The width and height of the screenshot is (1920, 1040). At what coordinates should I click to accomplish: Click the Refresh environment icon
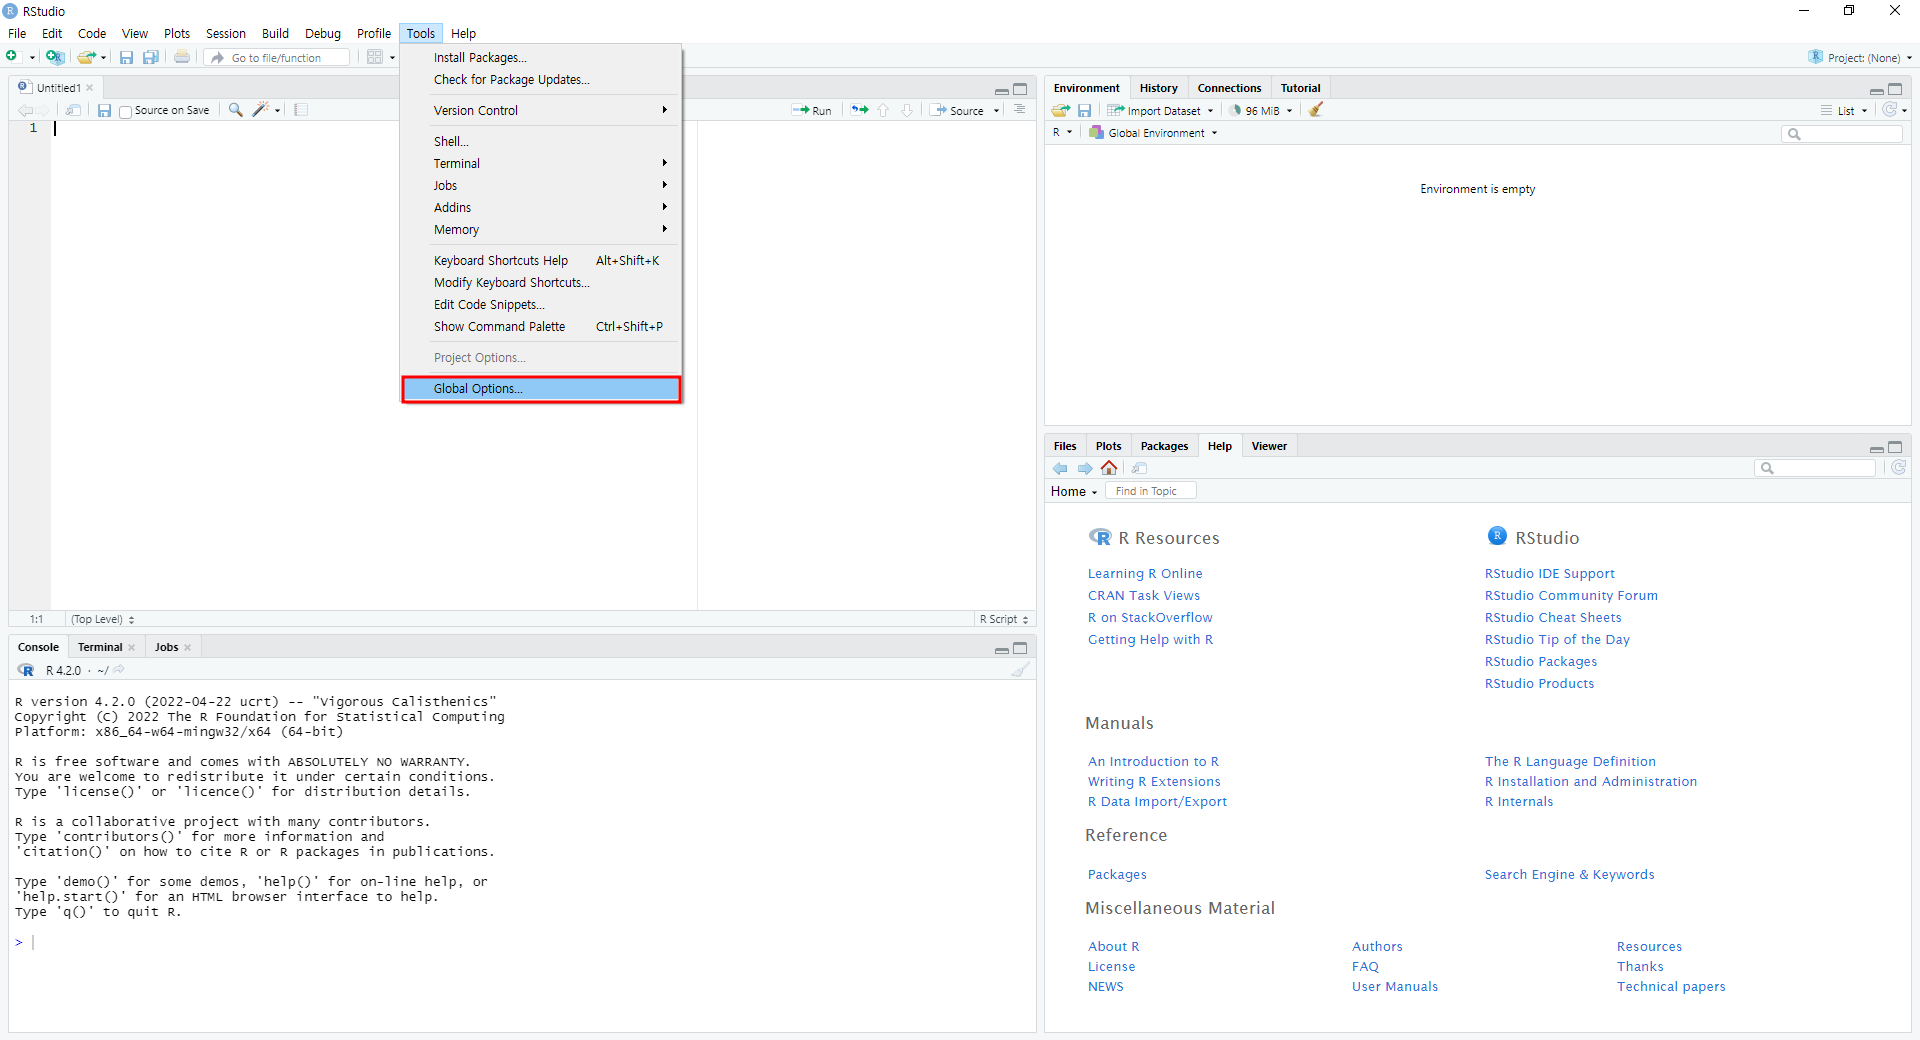1889,110
